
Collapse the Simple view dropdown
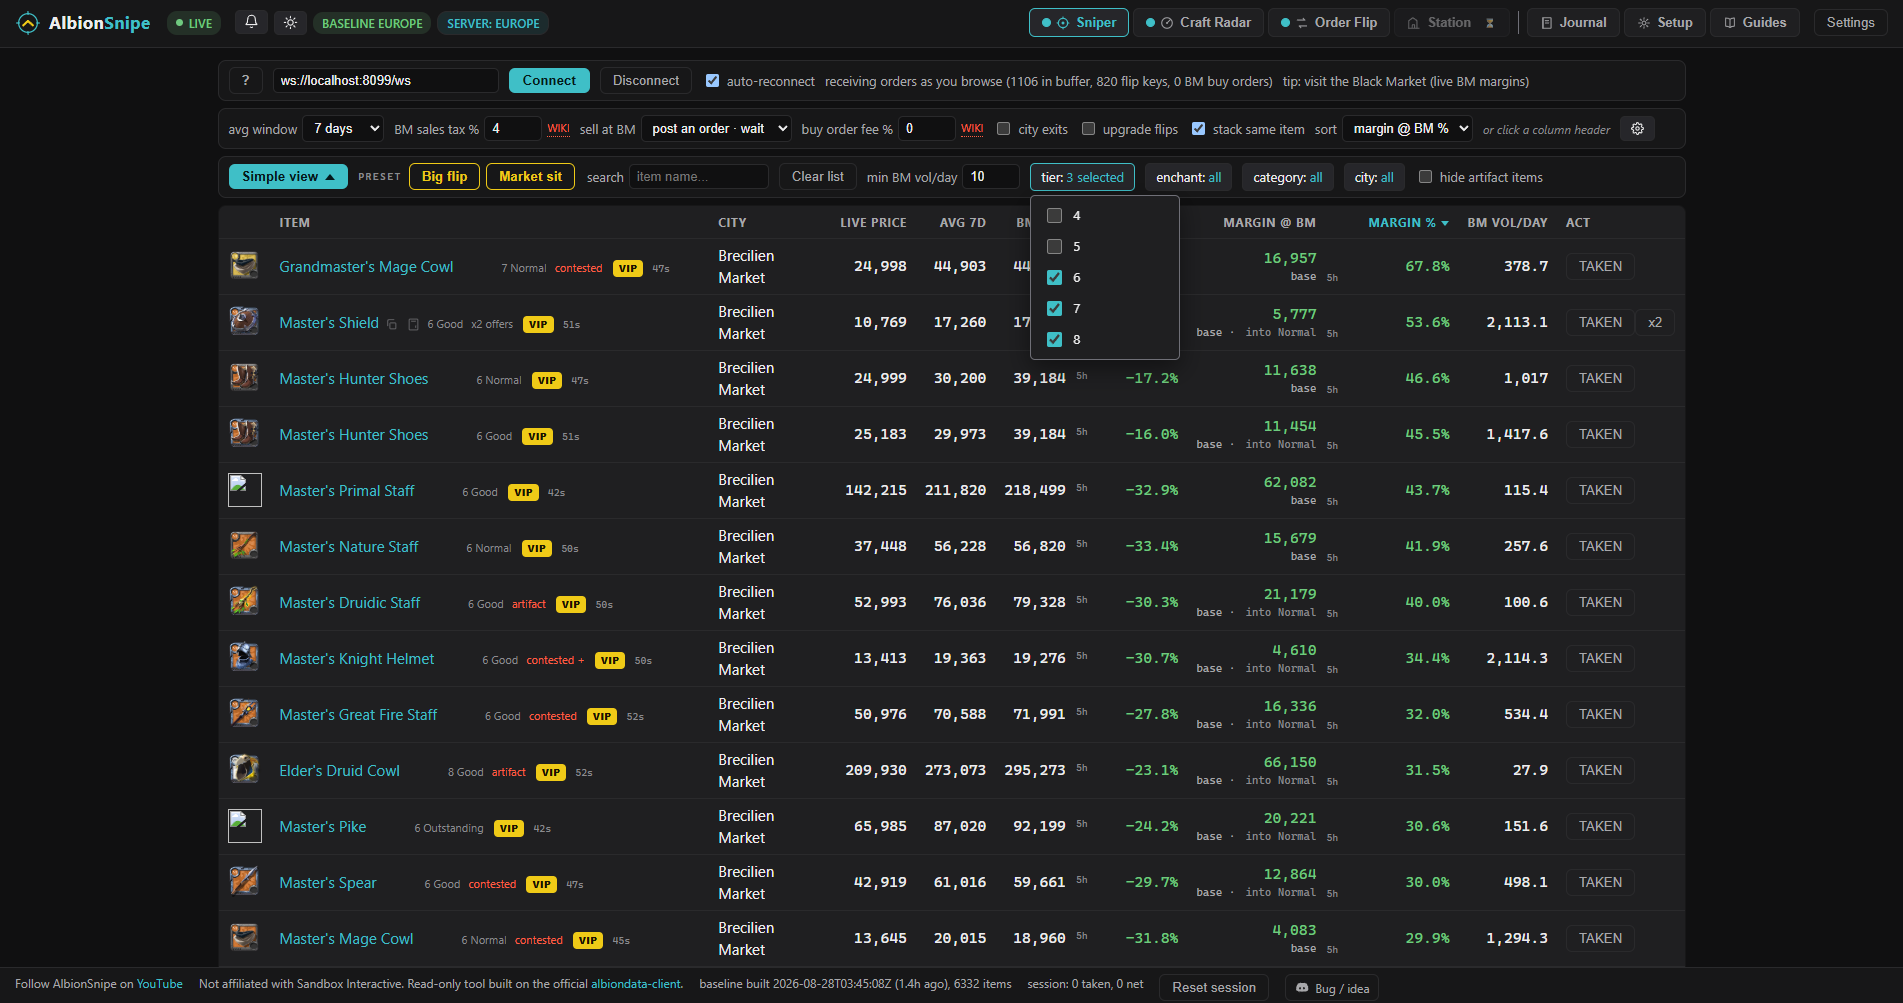288,177
